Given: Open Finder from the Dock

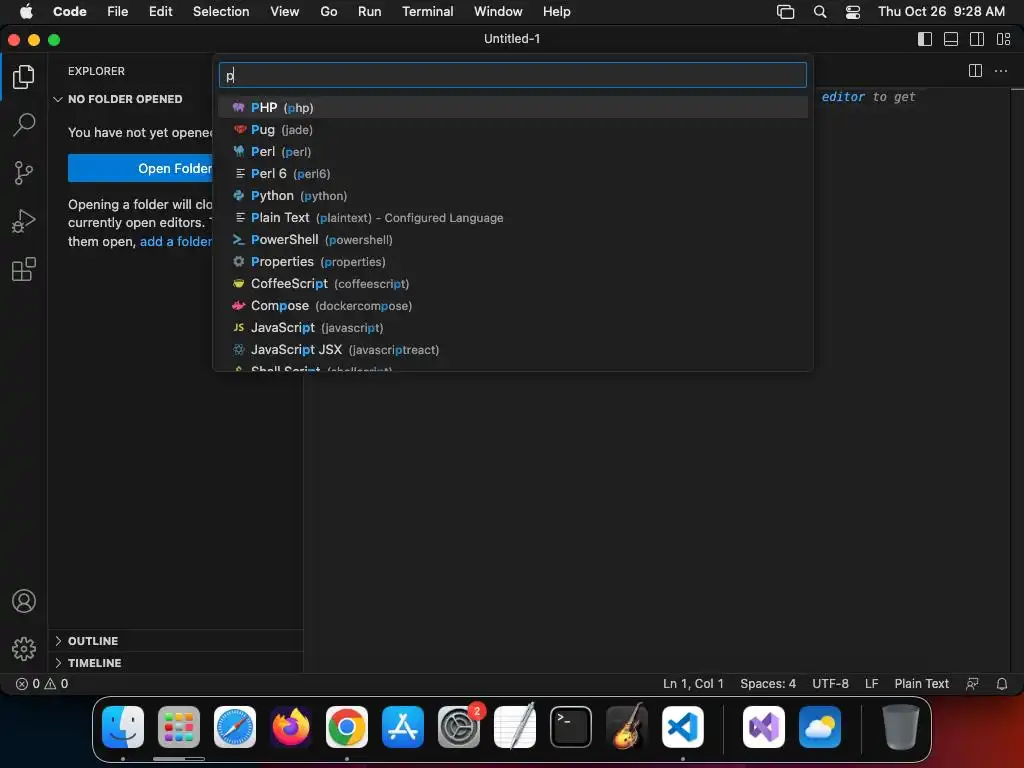Looking at the screenshot, I should pos(123,727).
